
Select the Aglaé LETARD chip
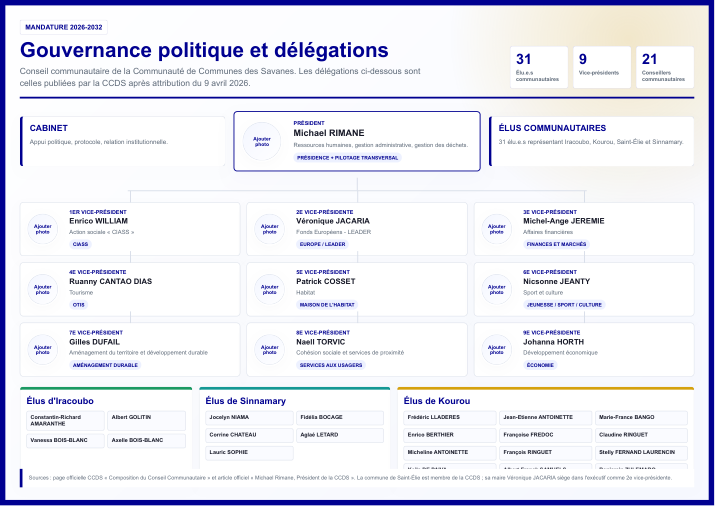(x=340, y=435)
